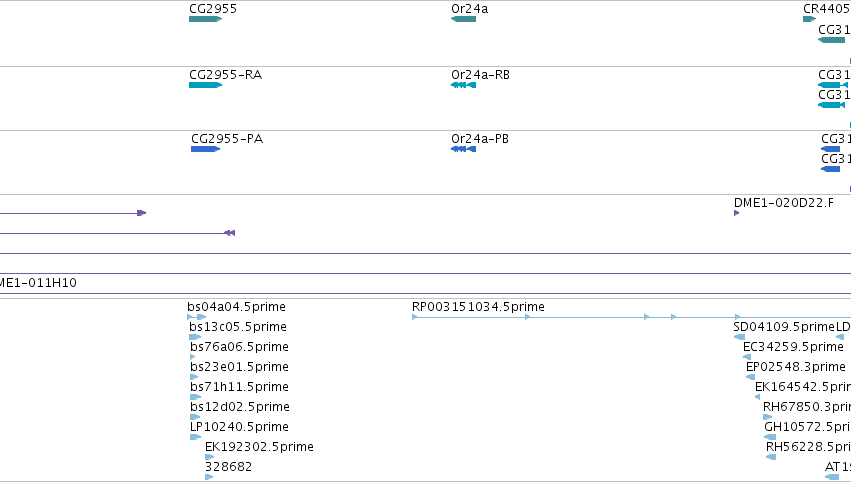The width and height of the screenshot is (851, 482).
Task: Click the SD04109.5prime EST glyph
Action: (739, 337)
